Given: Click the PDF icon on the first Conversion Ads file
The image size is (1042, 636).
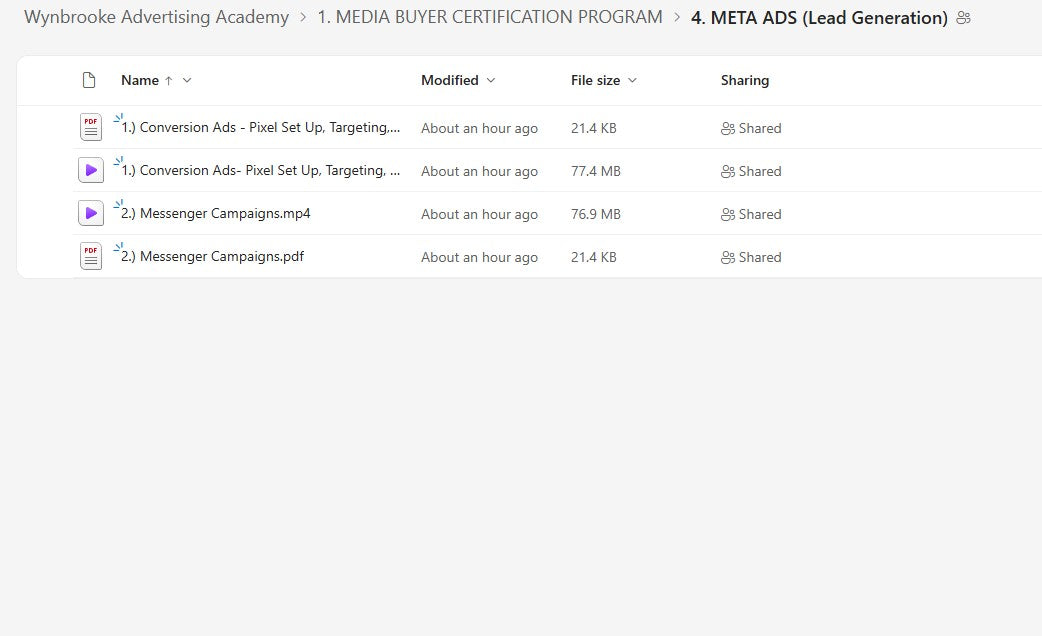Looking at the screenshot, I should click(90, 127).
